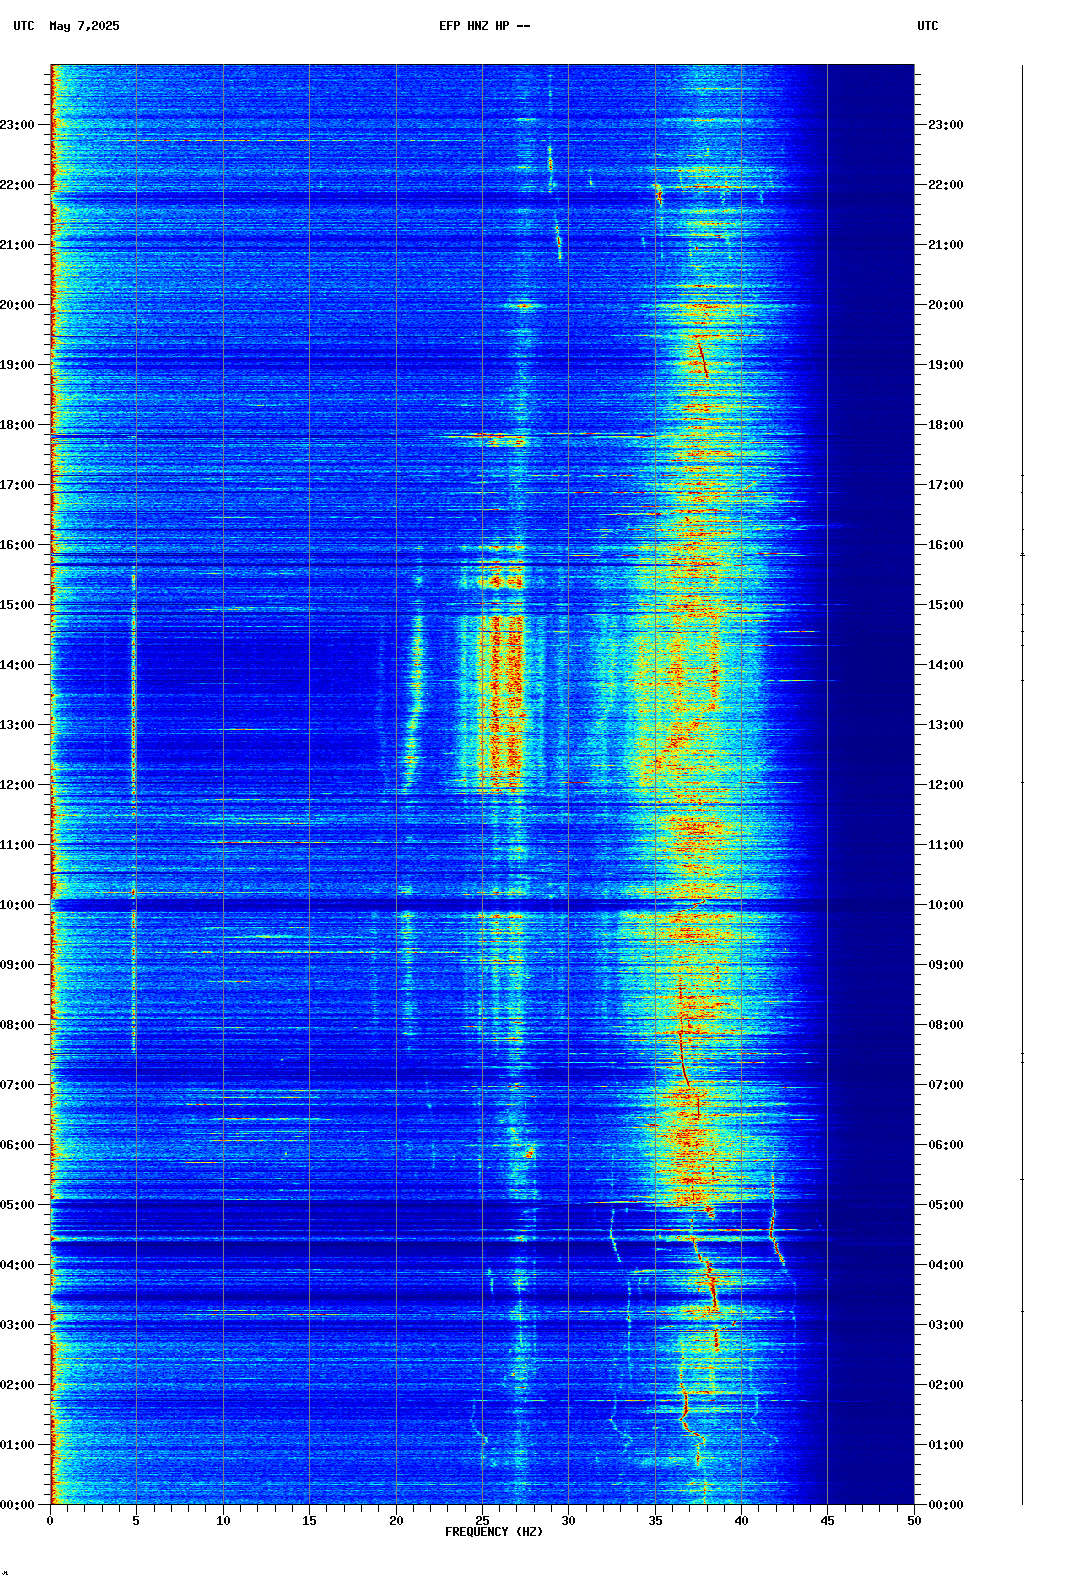Click the 09:00 label on right time axis
Image resolution: width=1066 pixels, height=1584 pixels.
[946, 965]
